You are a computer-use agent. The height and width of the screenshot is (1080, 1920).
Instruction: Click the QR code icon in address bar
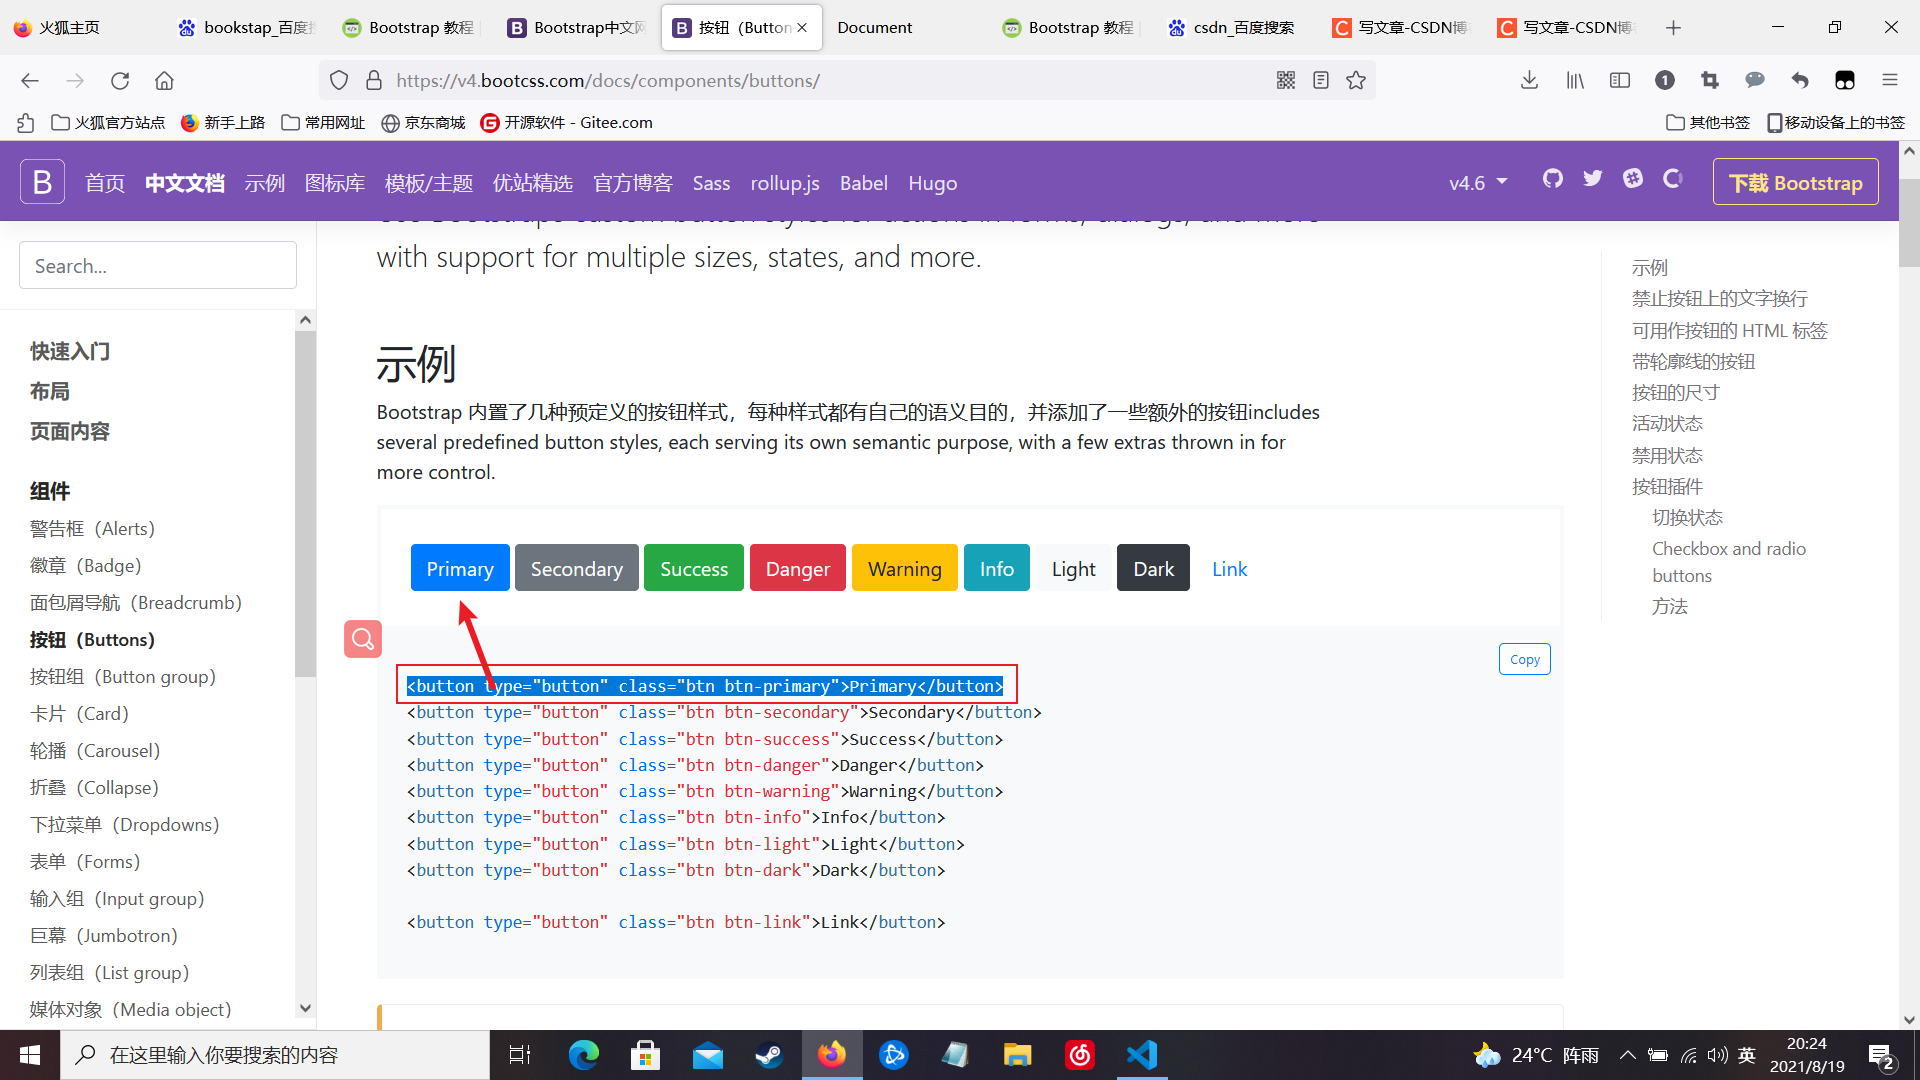click(1286, 80)
